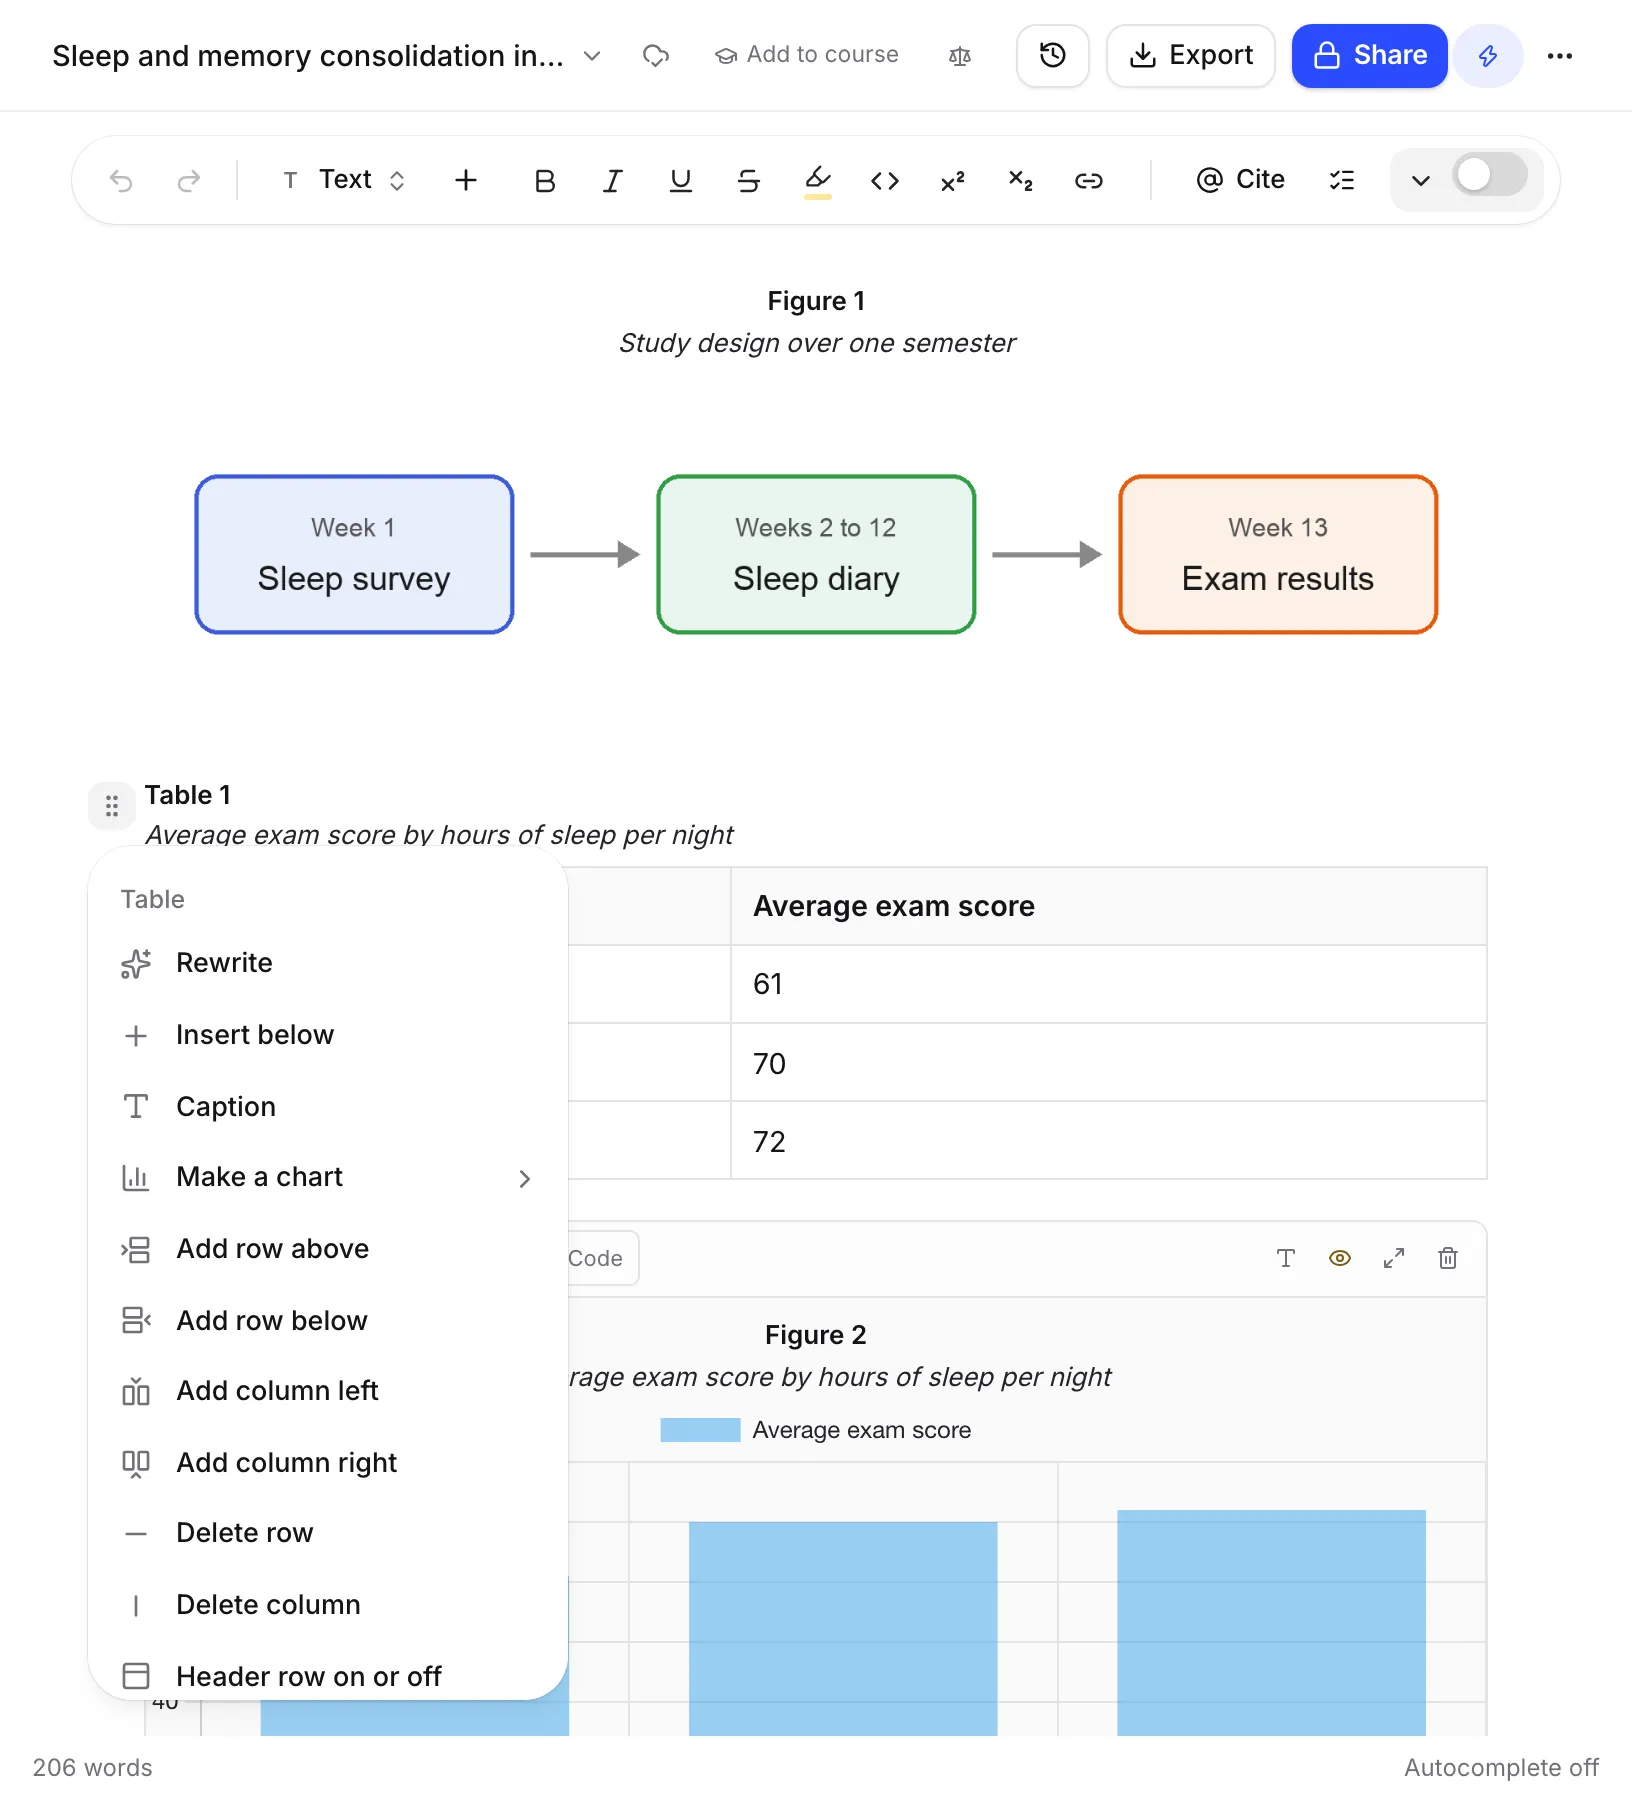Image resolution: width=1632 pixels, height=1800 pixels.
Task: Choose Add row above
Action: (328, 1249)
